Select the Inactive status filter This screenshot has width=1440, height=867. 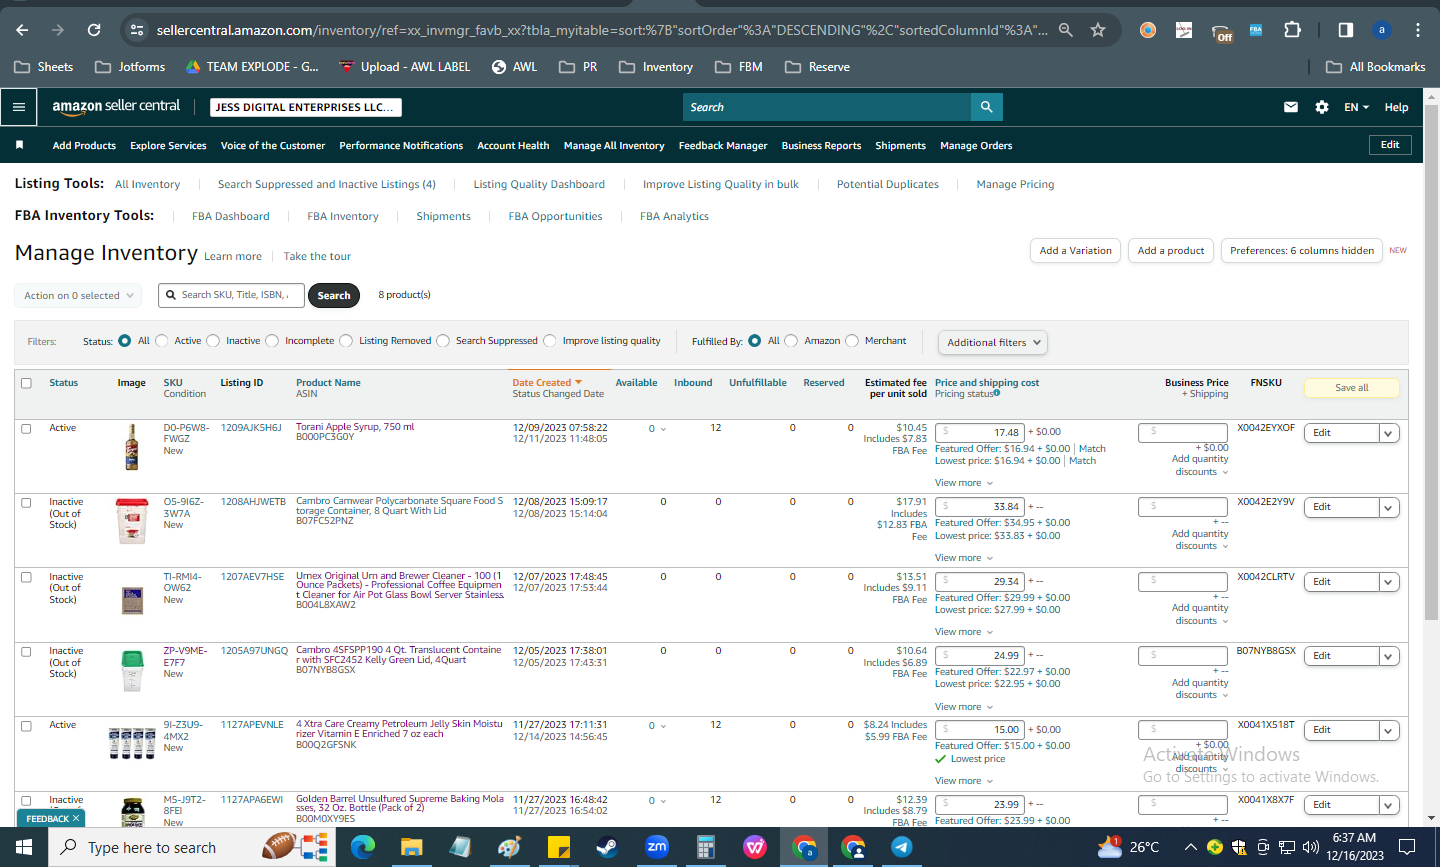coord(213,341)
